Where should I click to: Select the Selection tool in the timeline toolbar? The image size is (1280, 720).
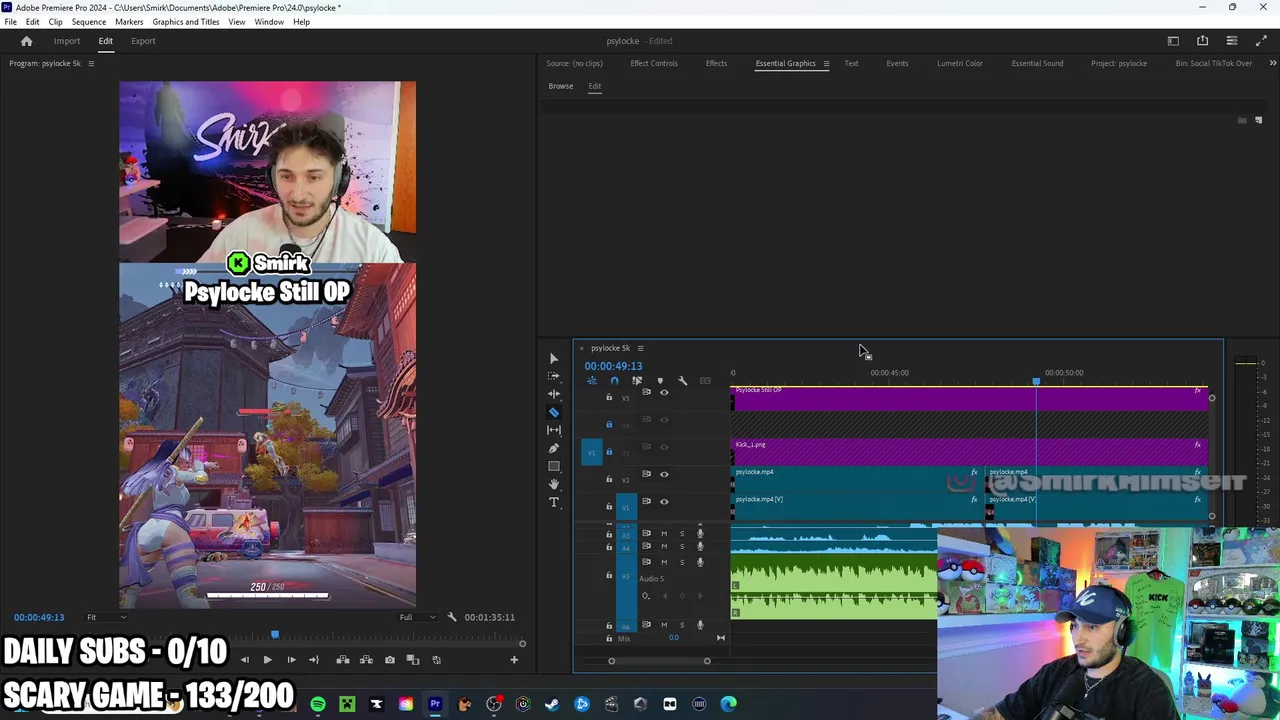pos(554,358)
